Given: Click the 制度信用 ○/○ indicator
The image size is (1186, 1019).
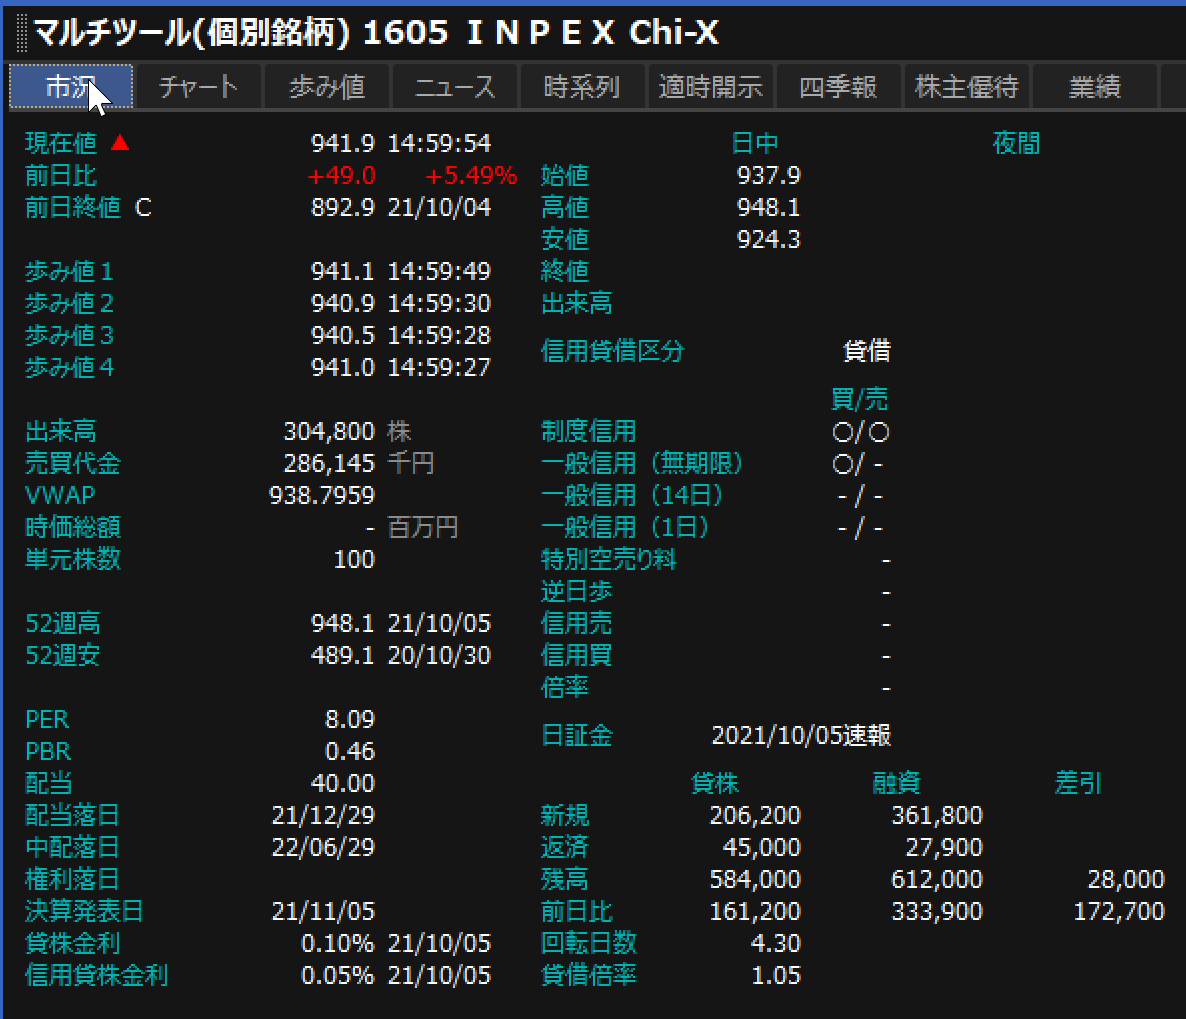Looking at the screenshot, I should (x=860, y=432).
